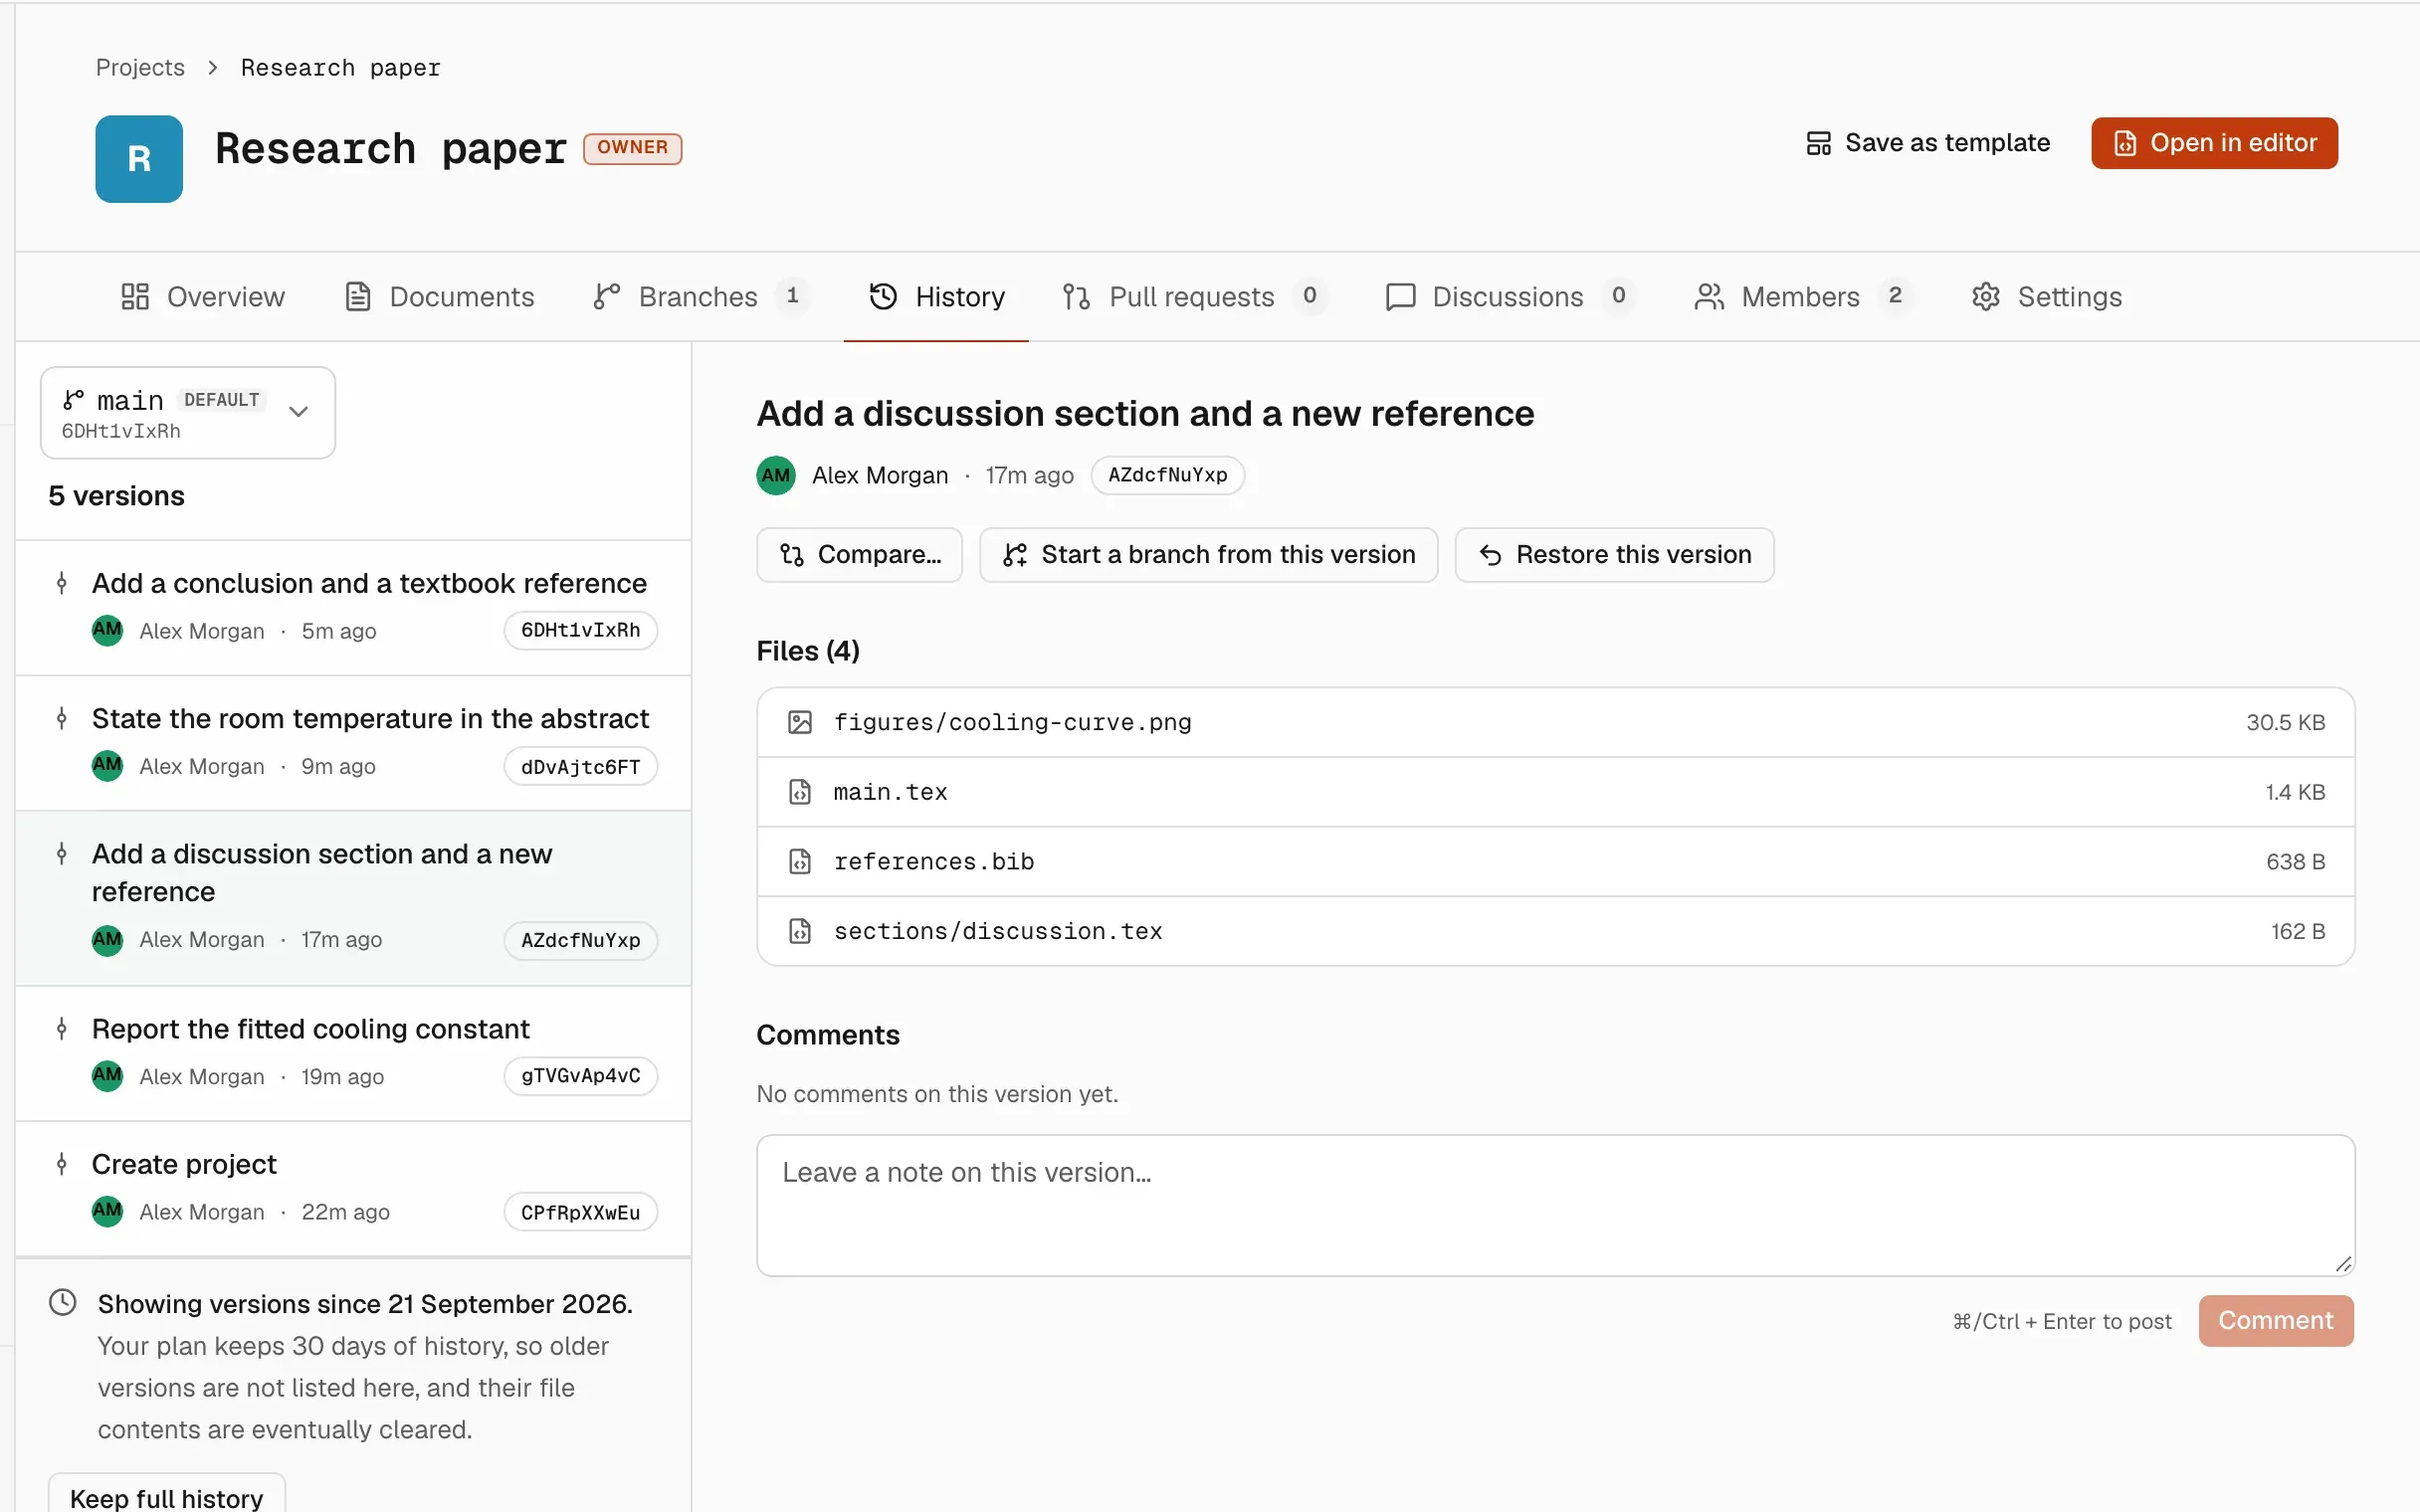Click the Comment submit button
Screen dimensions: 2420x1512
point(2276,1321)
